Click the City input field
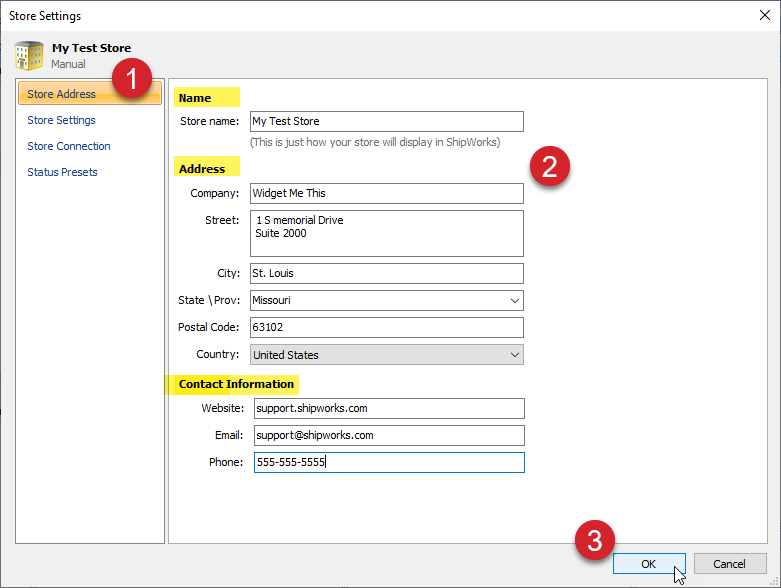781x588 pixels. point(387,273)
